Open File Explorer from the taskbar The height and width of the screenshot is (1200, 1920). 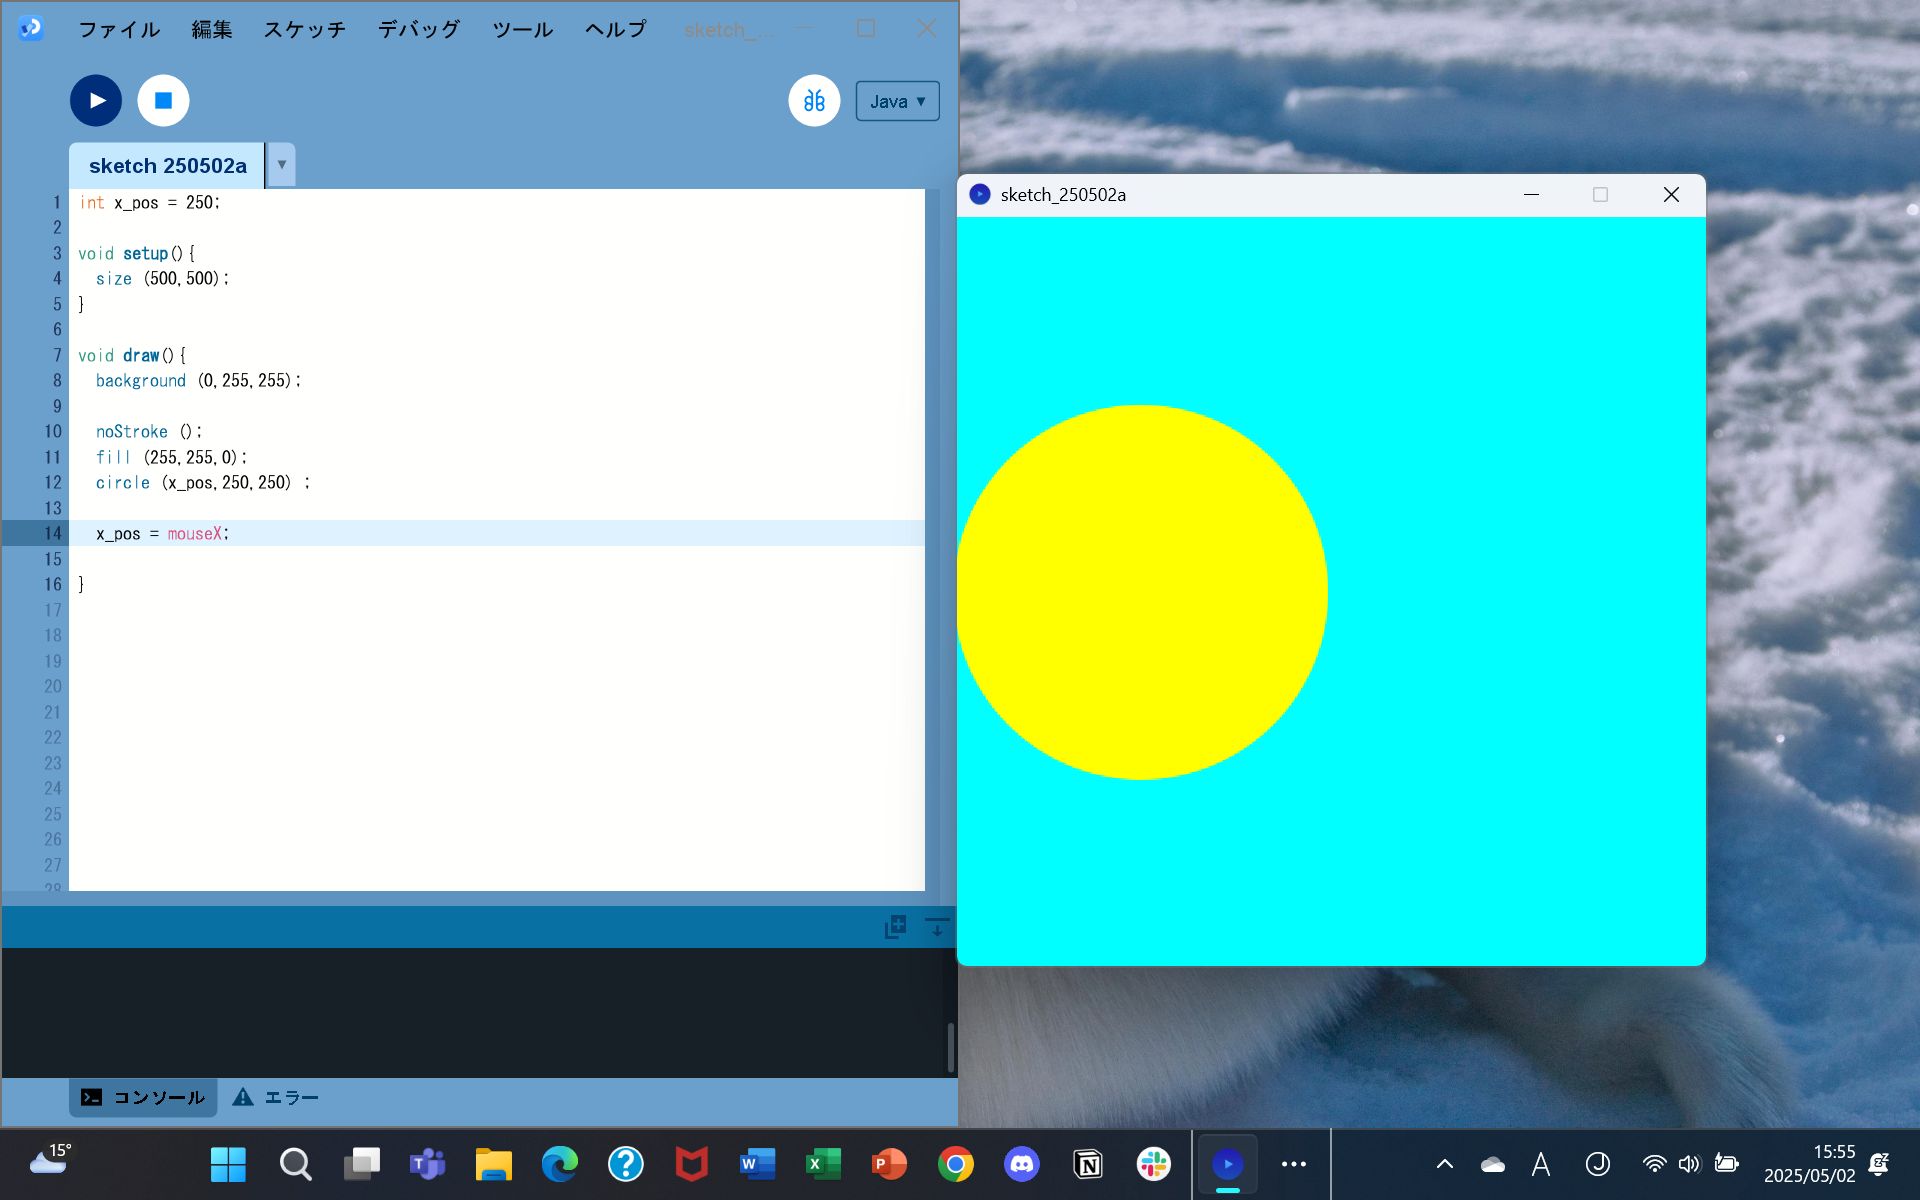493,1164
